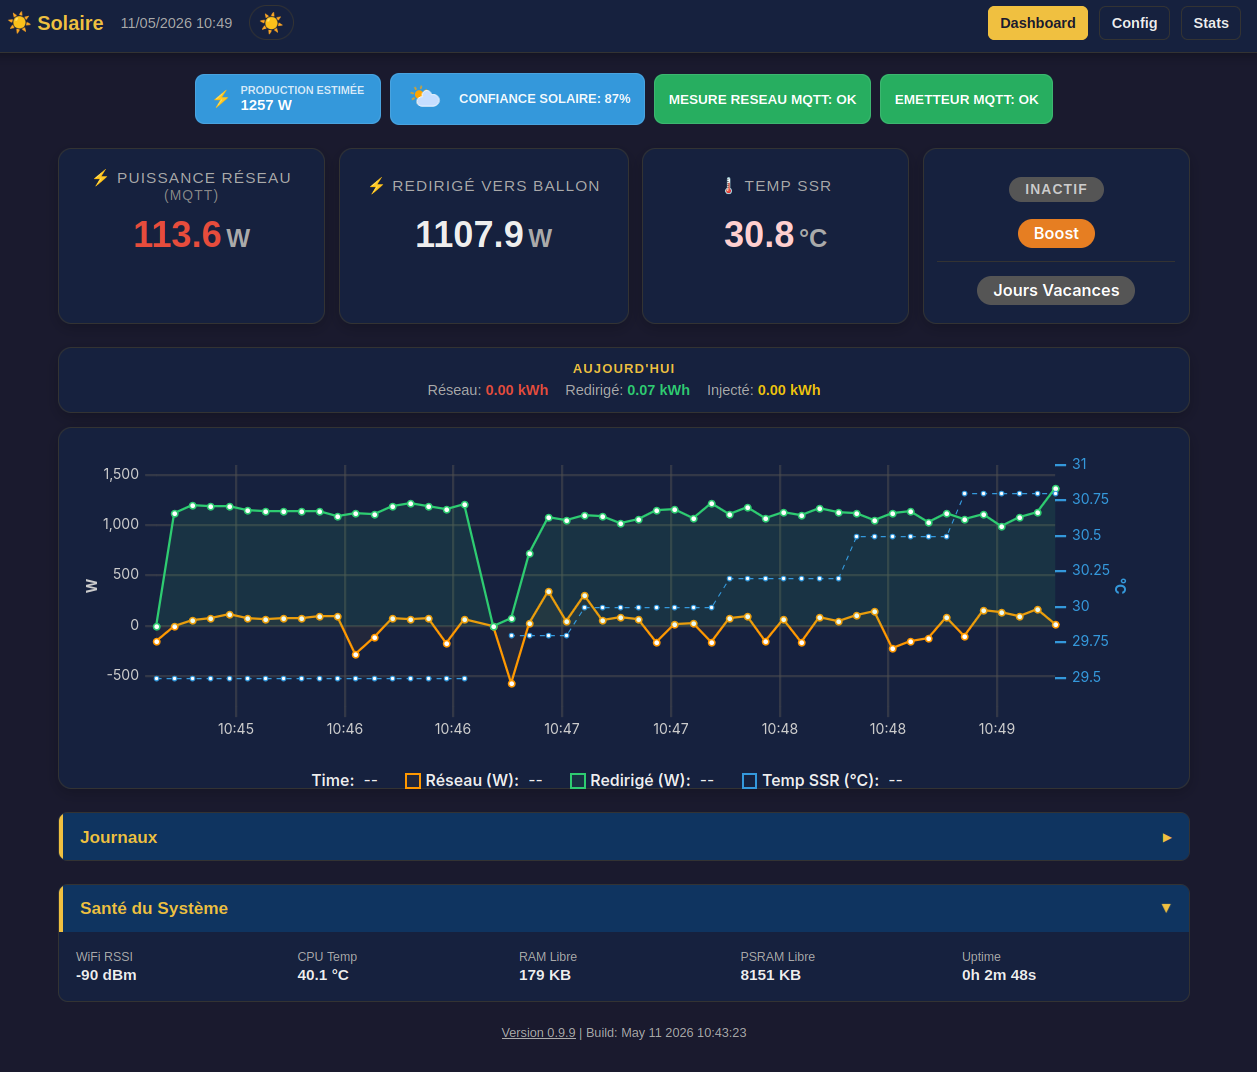Expand the Journaux section arrow
Image resolution: width=1257 pixels, height=1072 pixels.
1166,838
